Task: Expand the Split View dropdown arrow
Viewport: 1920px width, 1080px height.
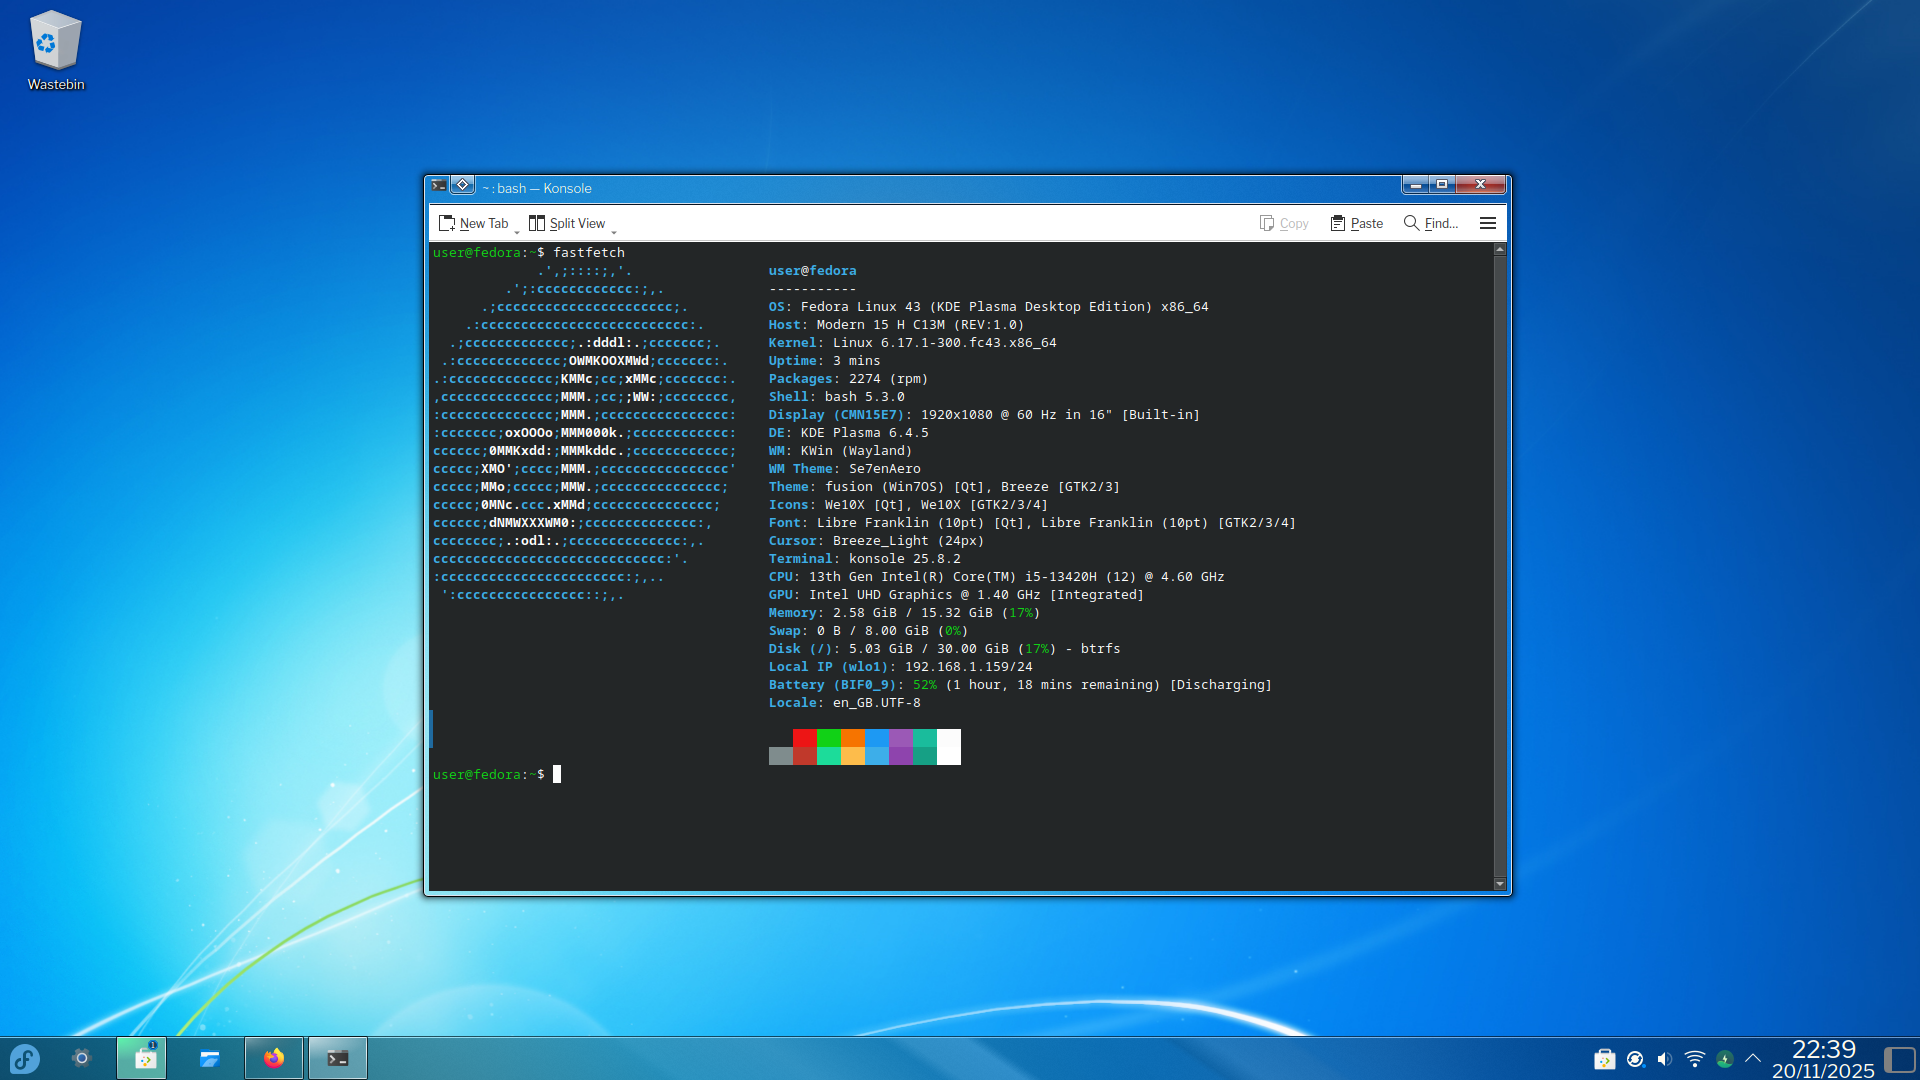Action: pos(614,231)
